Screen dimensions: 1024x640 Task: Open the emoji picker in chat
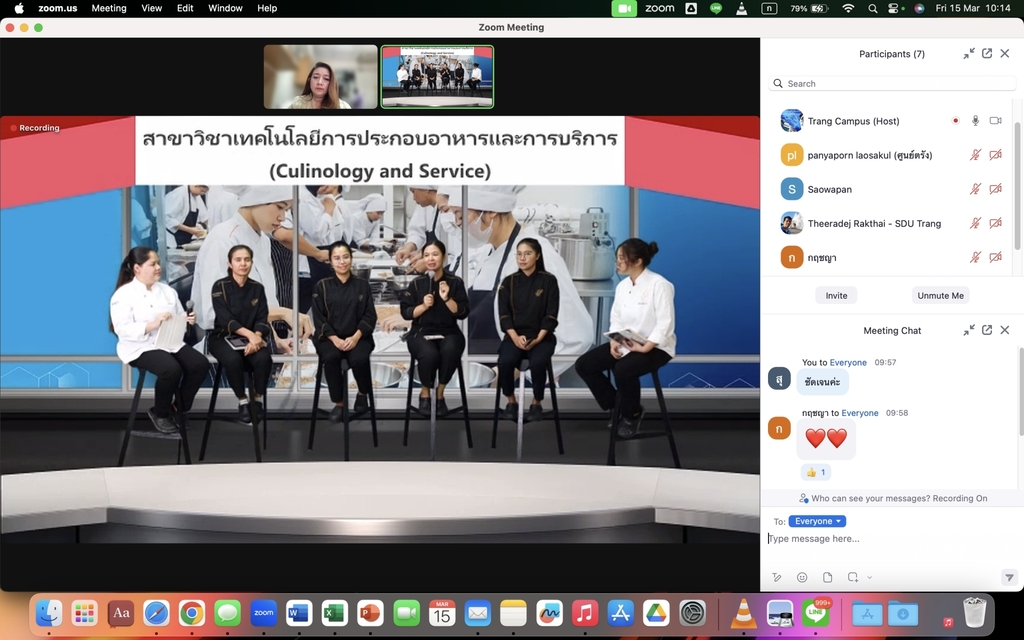tap(802, 577)
